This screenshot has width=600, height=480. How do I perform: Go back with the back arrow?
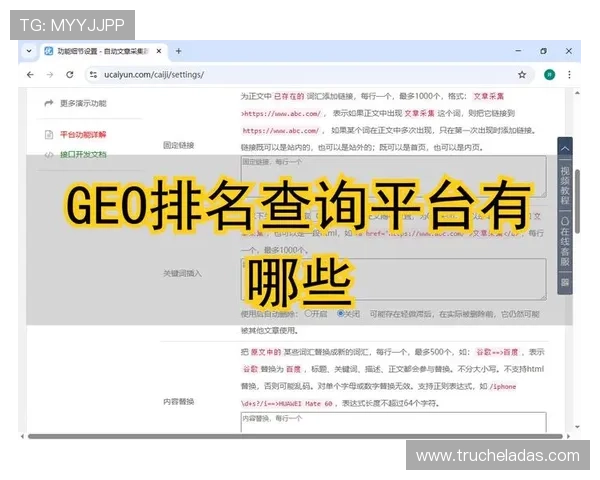[x=30, y=75]
